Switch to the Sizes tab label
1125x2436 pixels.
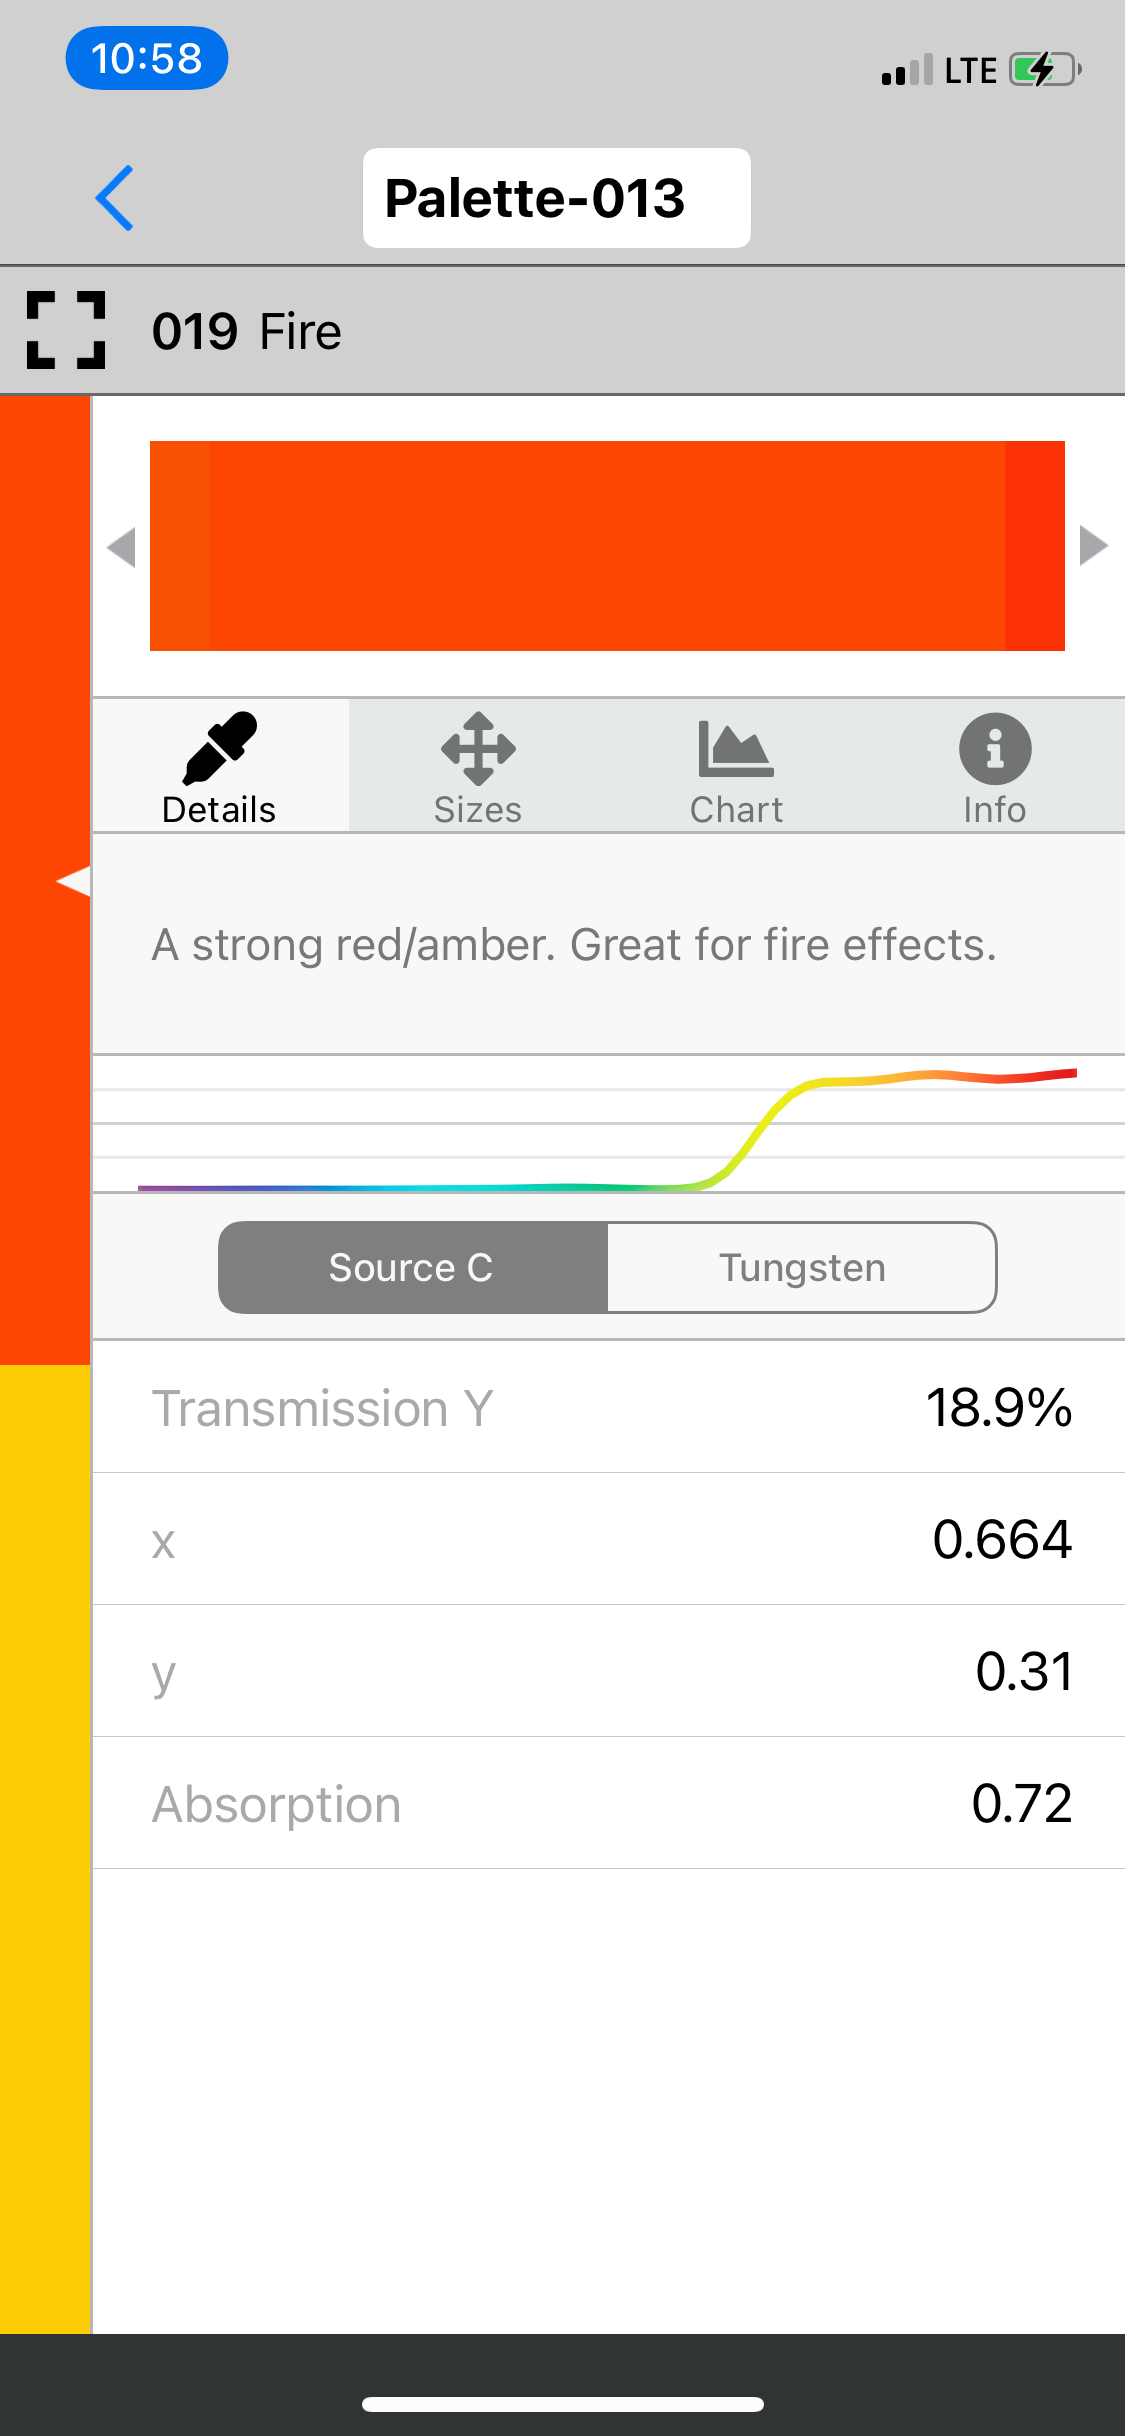478,810
